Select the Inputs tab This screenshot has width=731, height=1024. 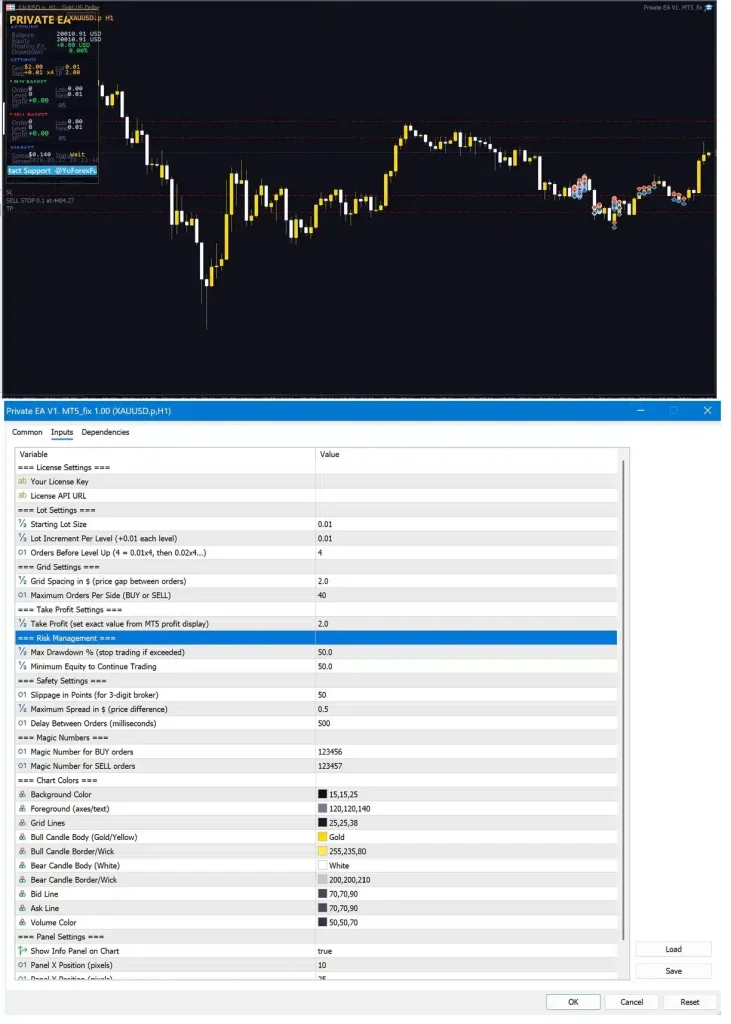pos(62,432)
